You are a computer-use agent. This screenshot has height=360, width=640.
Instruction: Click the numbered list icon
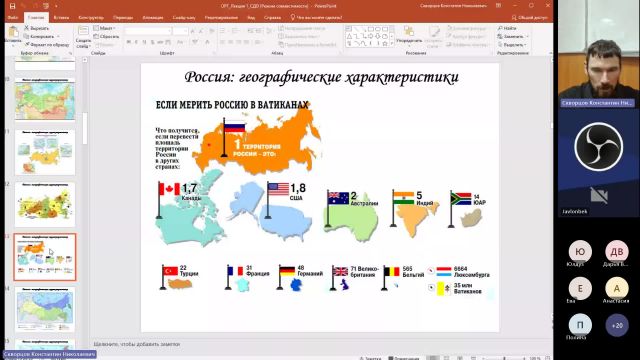236,31
